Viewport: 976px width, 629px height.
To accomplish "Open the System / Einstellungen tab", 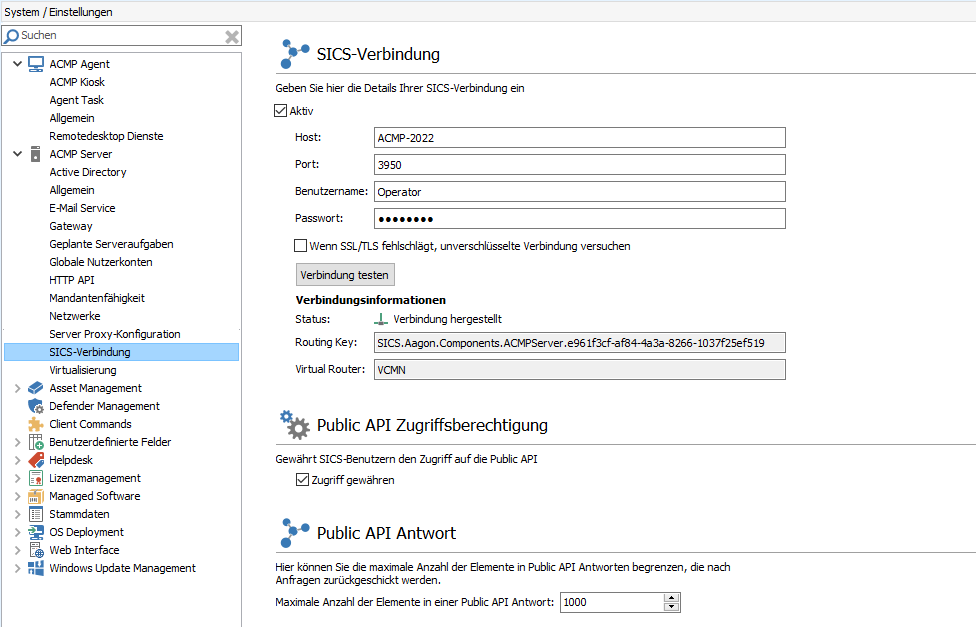I will point(58,13).
